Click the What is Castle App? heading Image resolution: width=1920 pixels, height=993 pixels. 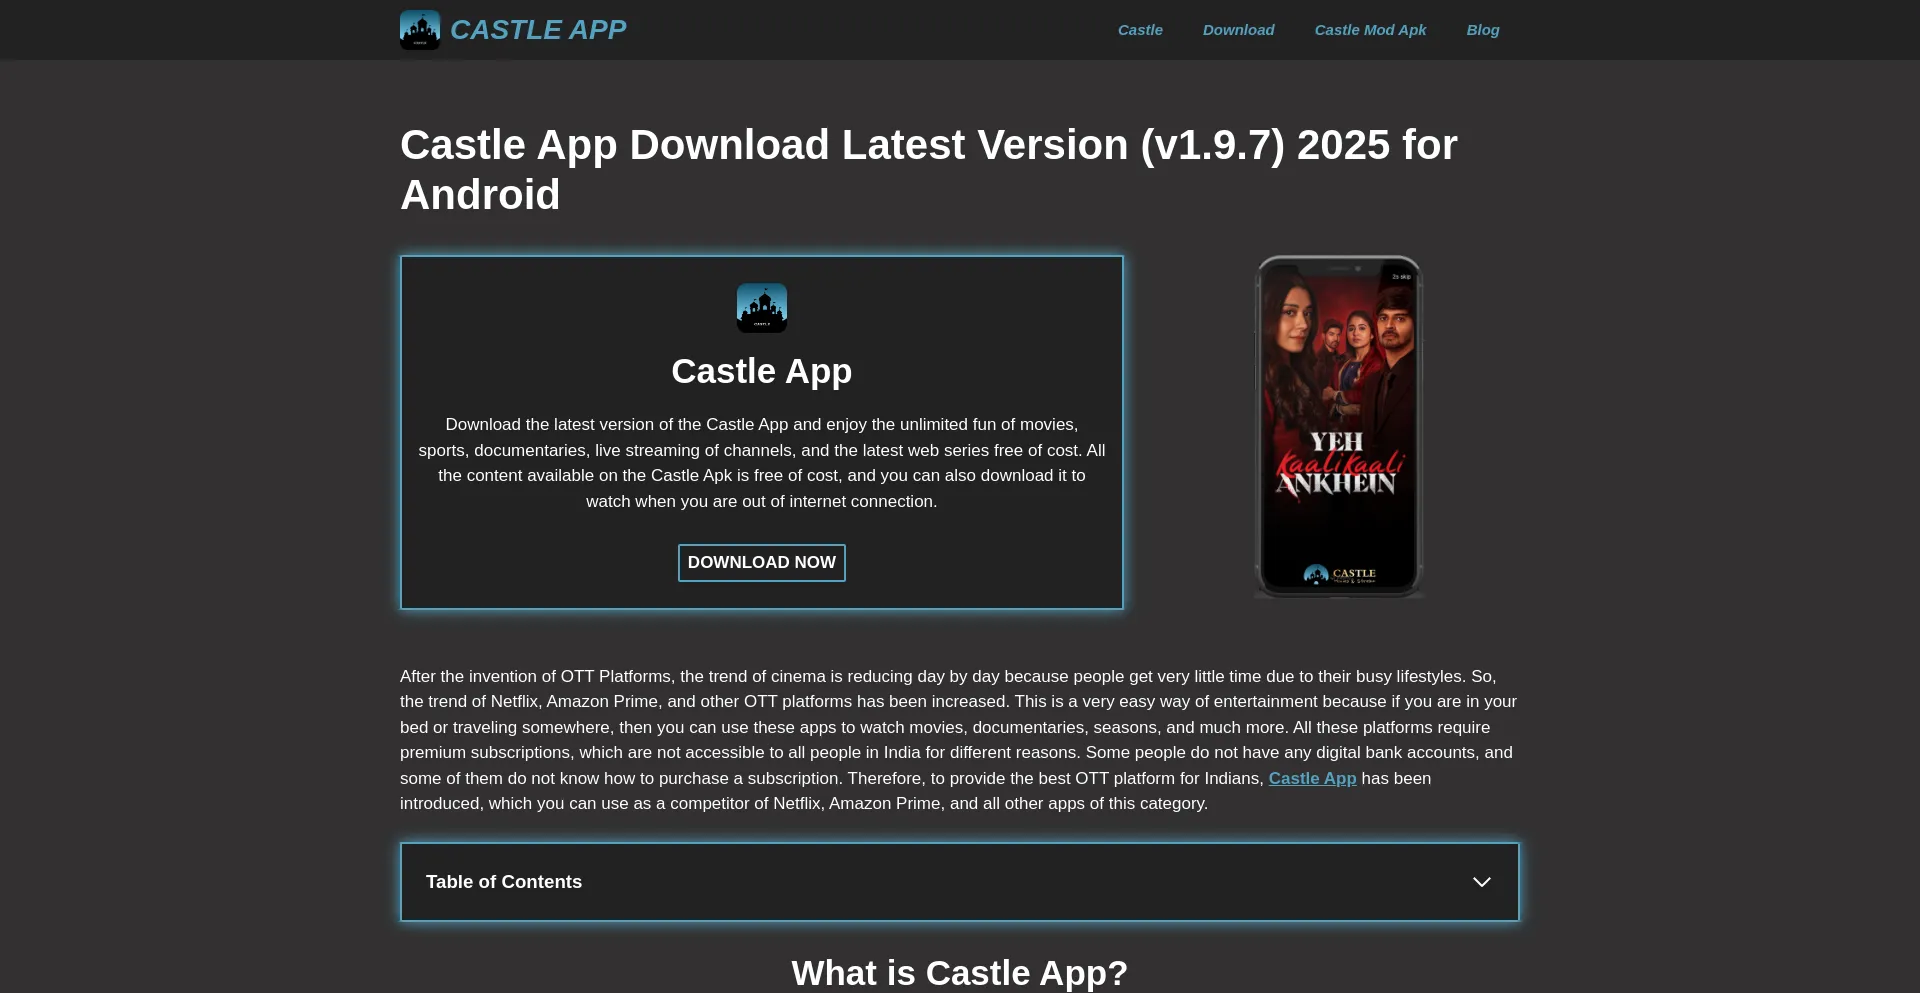tap(960, 973)
